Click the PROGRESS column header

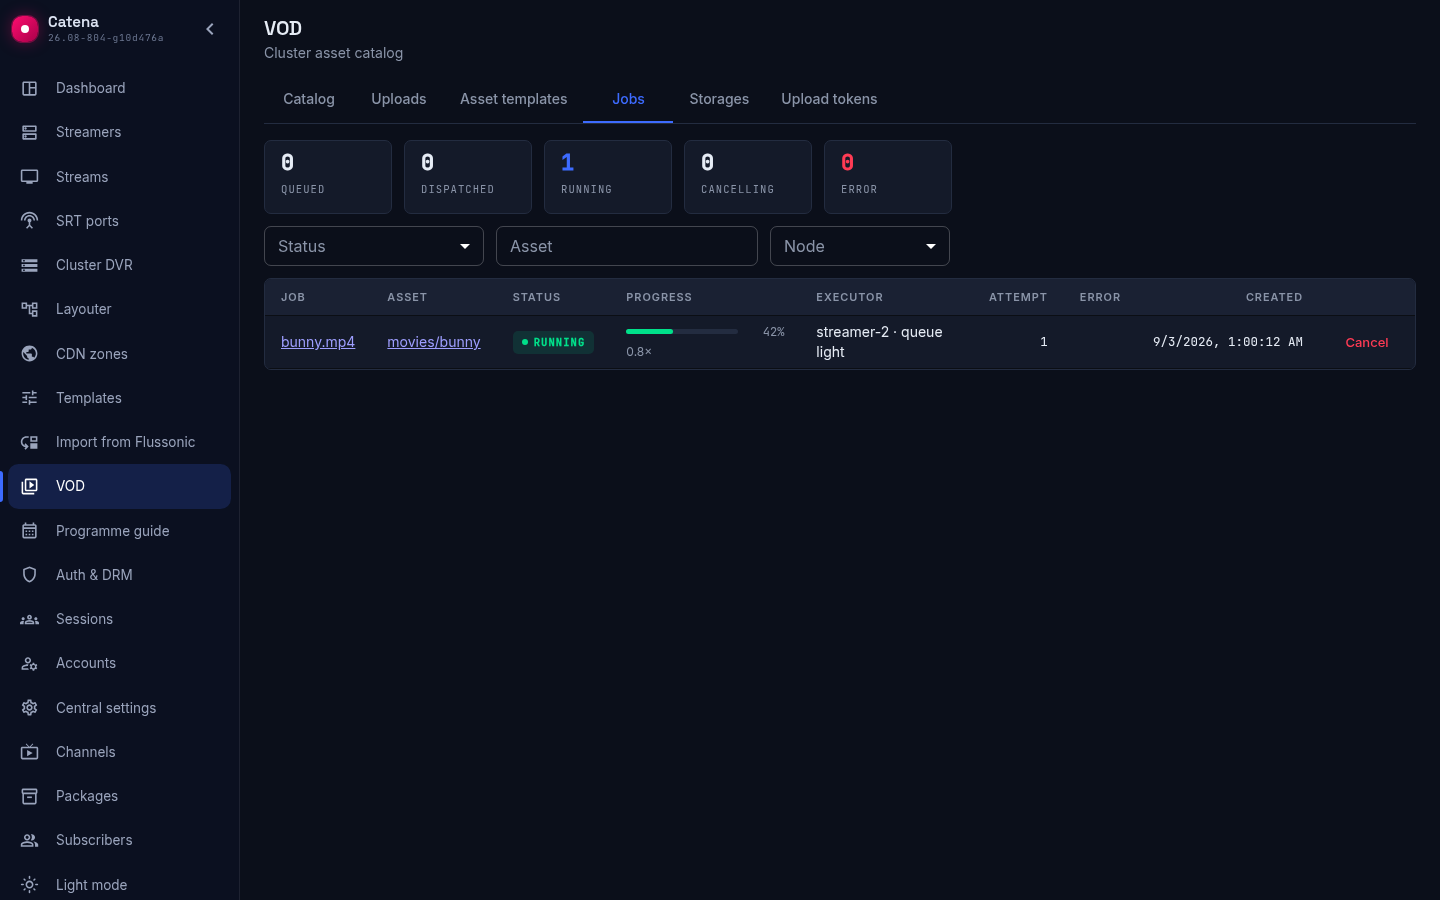click(x=659, y=297)
